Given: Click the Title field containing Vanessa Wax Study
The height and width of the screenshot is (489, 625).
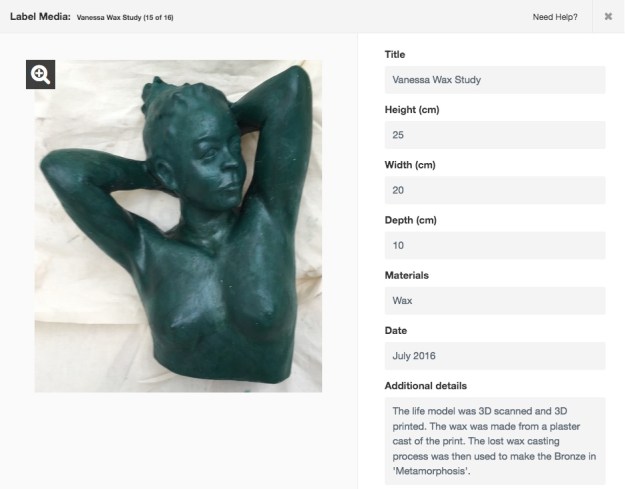Looking at the screenshot, I should point(495,80).
